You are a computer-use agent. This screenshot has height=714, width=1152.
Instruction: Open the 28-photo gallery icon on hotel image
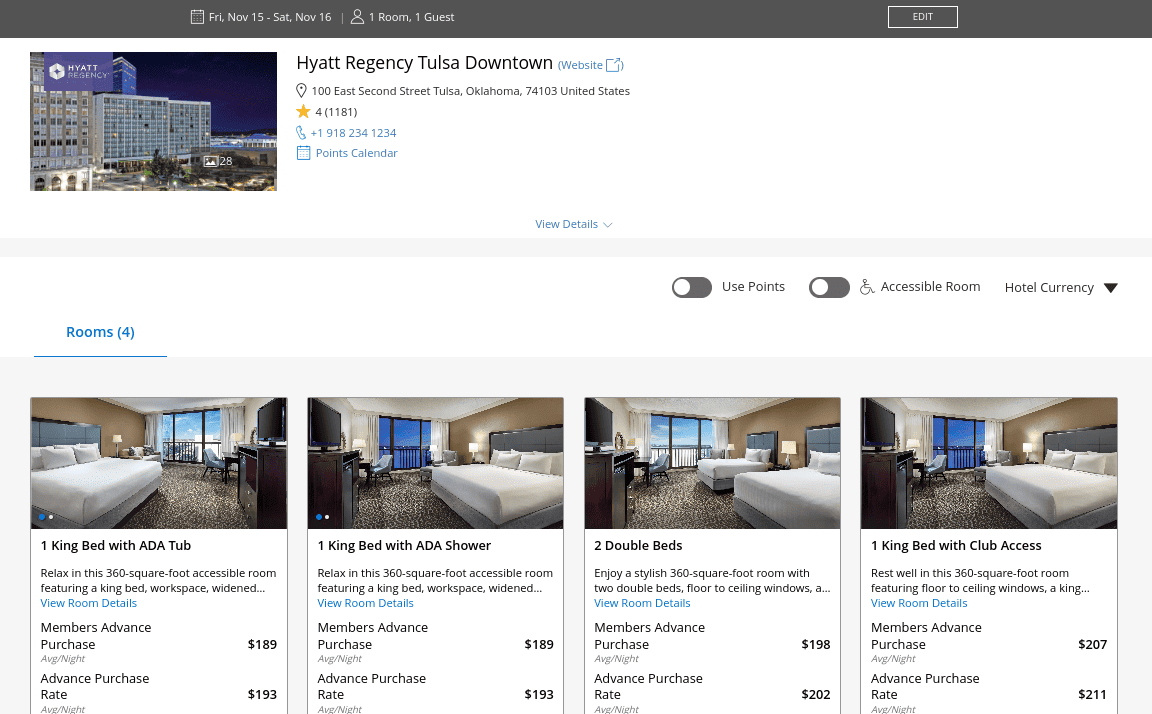(x=217, y=161)
